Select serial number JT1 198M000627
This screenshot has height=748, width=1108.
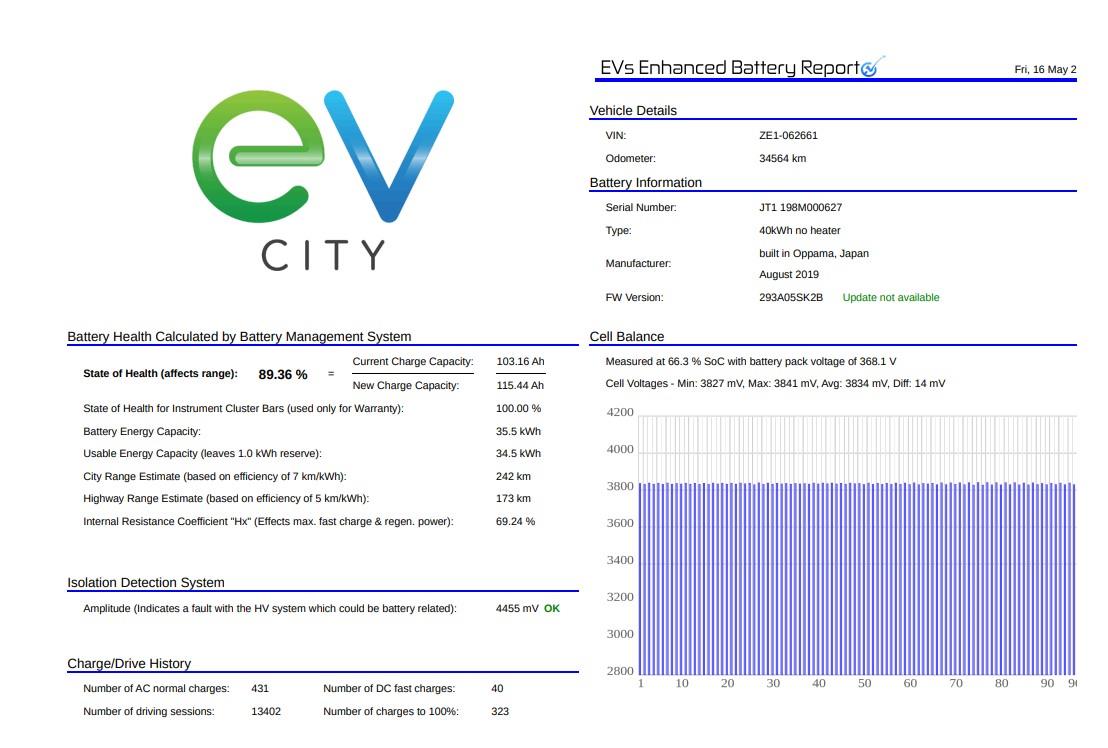(x=801, y=207)
